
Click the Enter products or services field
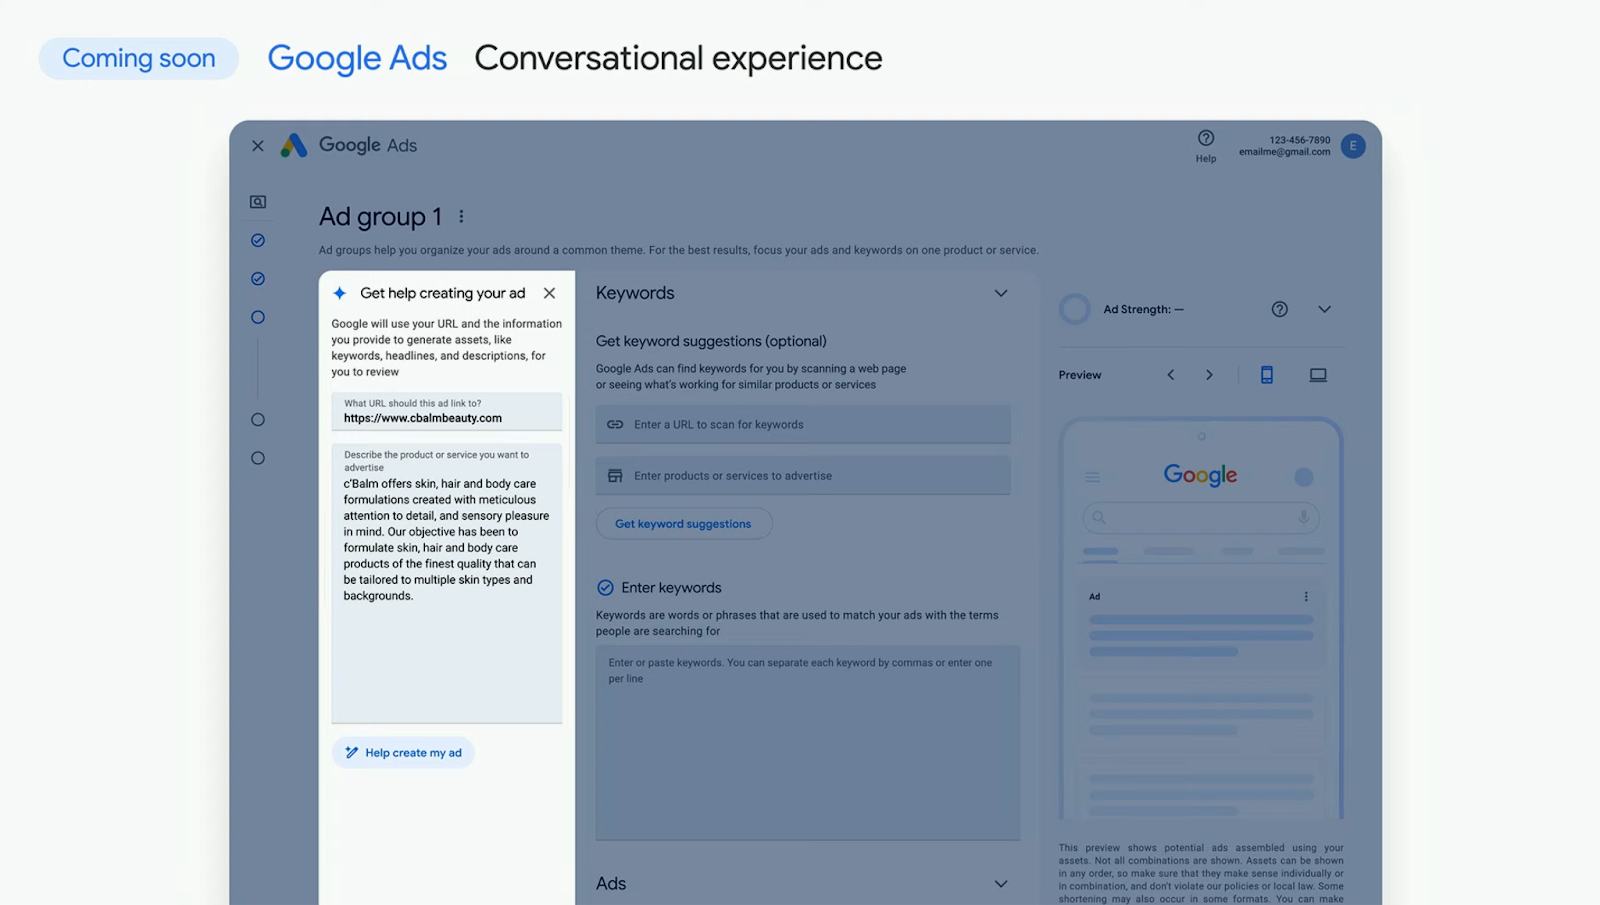[803, 476]
